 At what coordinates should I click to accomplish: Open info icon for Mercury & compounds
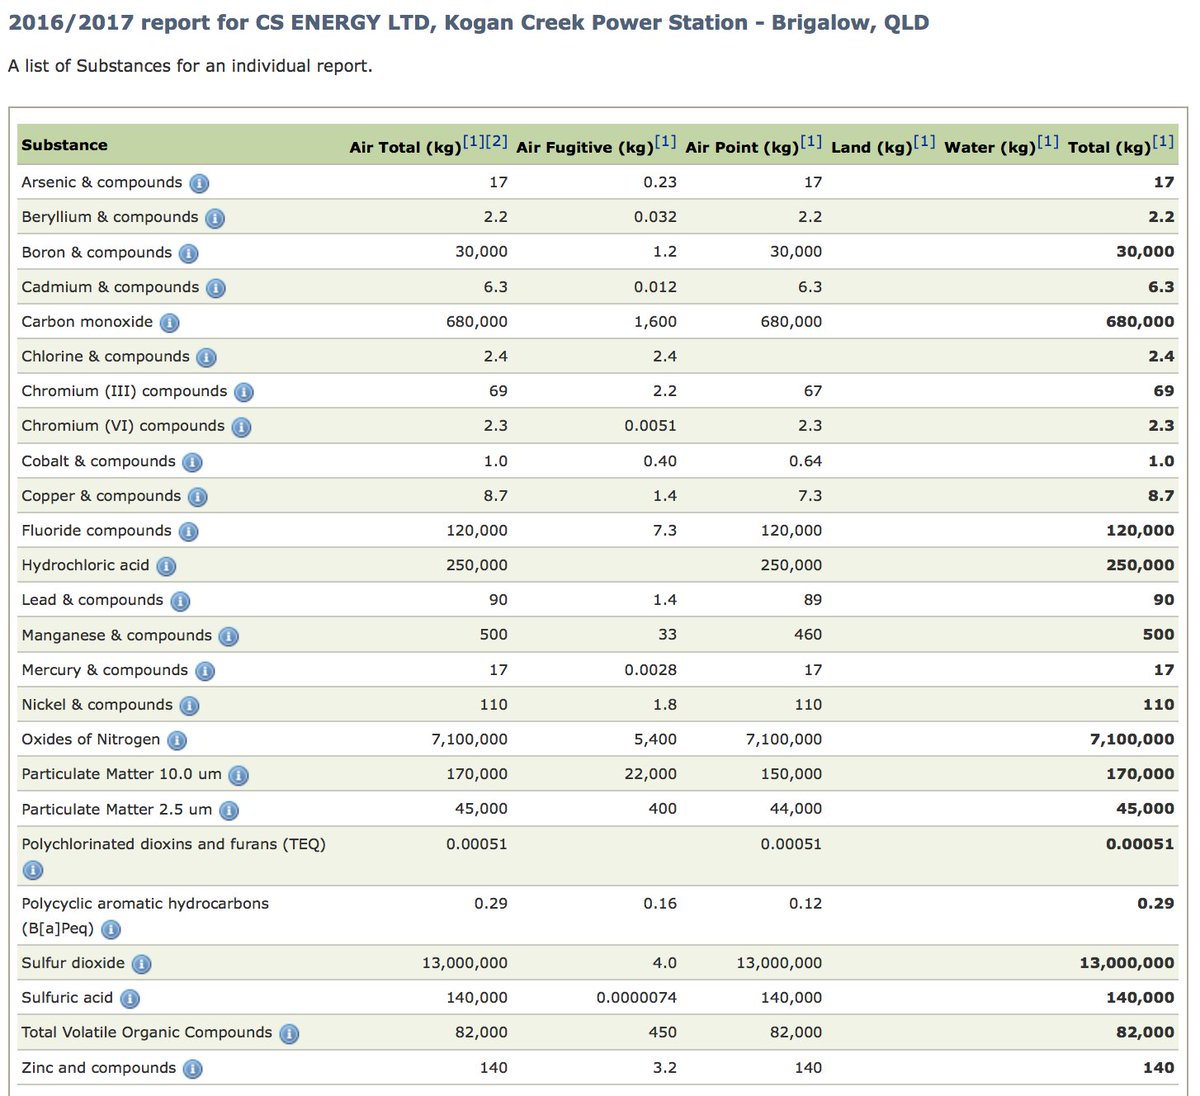point(204,671)
